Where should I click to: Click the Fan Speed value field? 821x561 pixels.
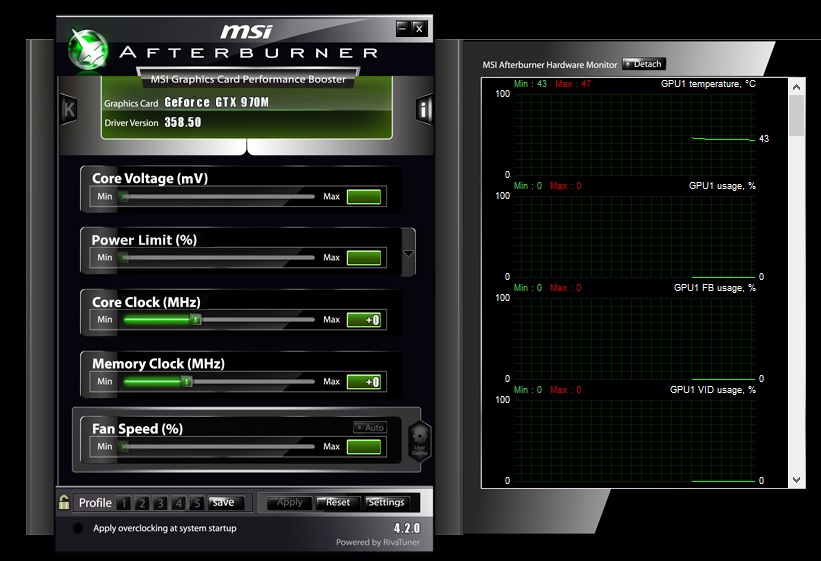point(364,447)
